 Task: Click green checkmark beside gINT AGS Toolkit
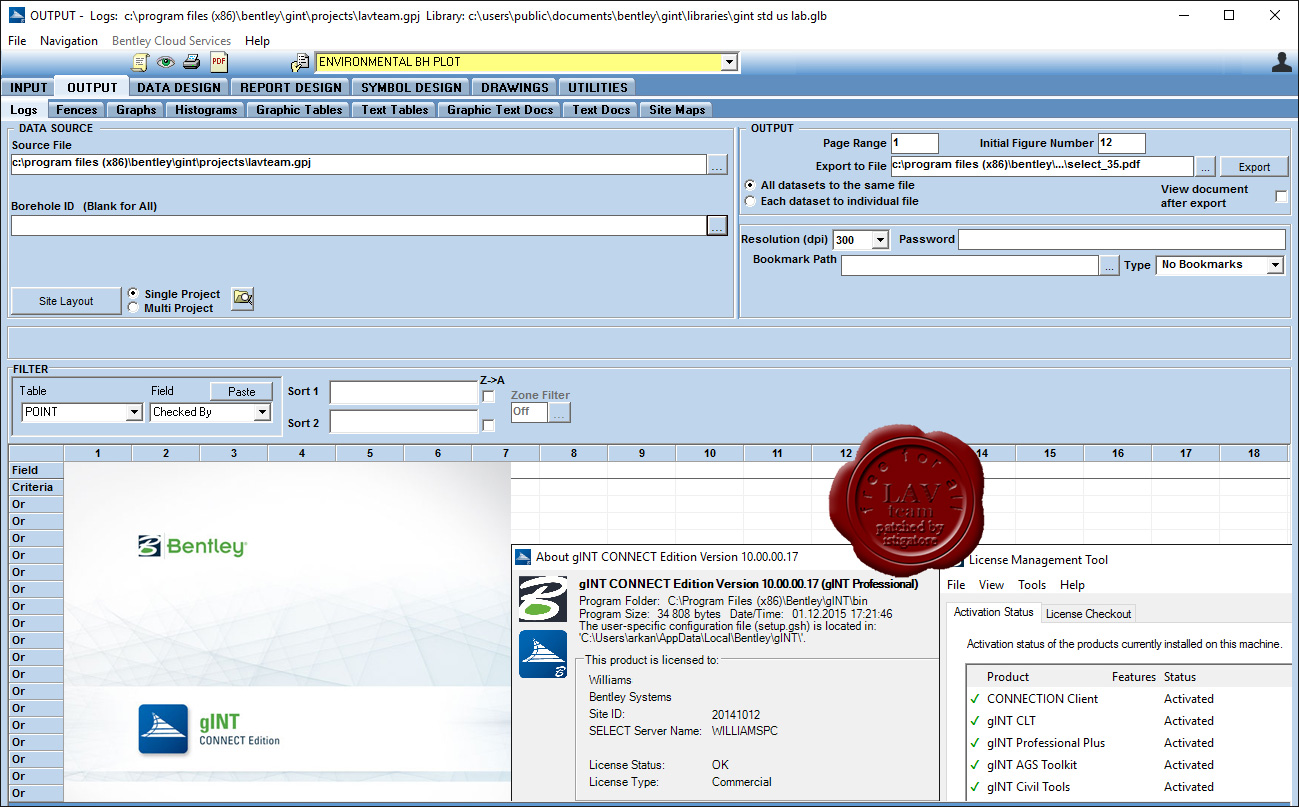(975, 765)
